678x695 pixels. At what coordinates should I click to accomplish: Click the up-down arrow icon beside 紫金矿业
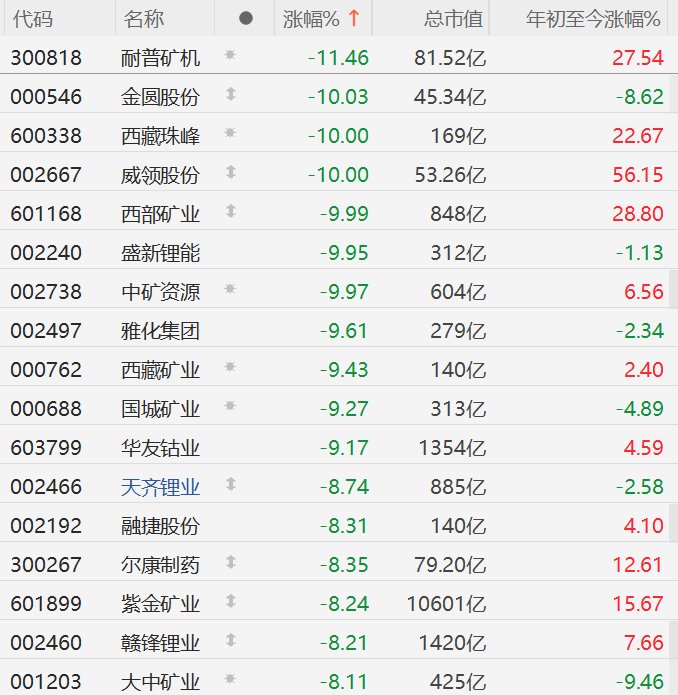(230, 601)
